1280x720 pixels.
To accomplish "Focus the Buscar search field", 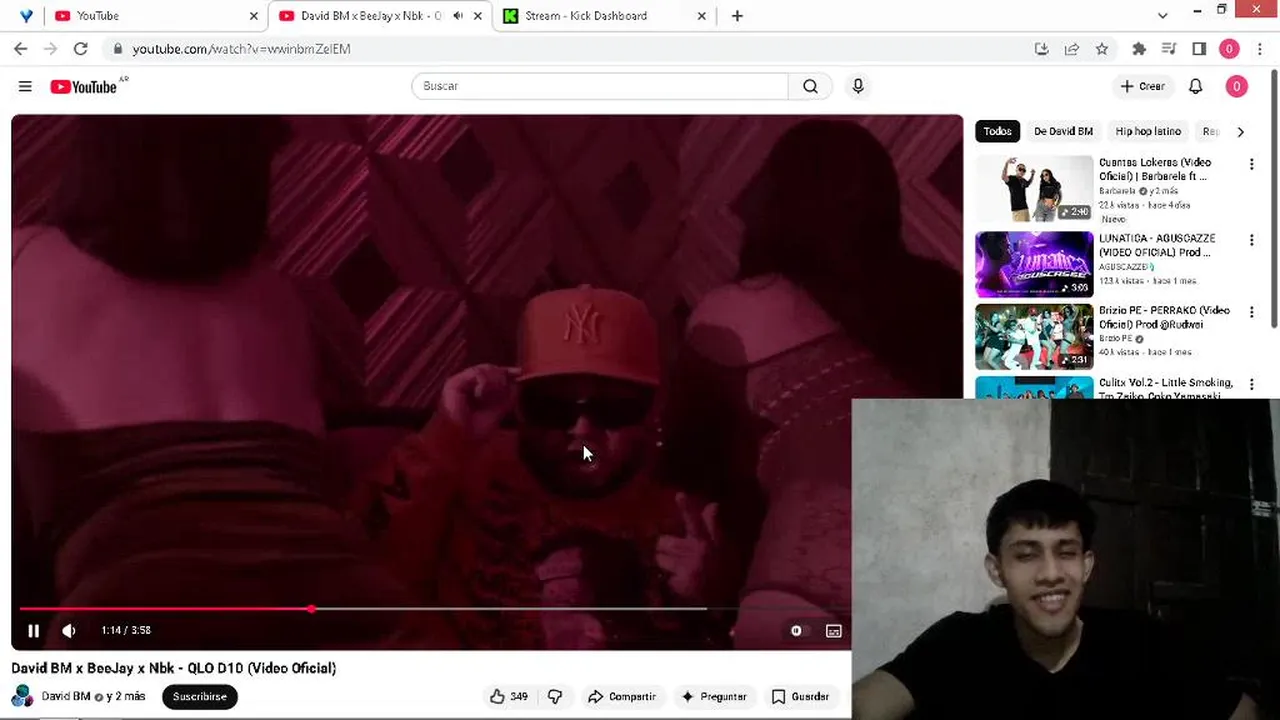I will pyautogui.click(x=600, y=86).
